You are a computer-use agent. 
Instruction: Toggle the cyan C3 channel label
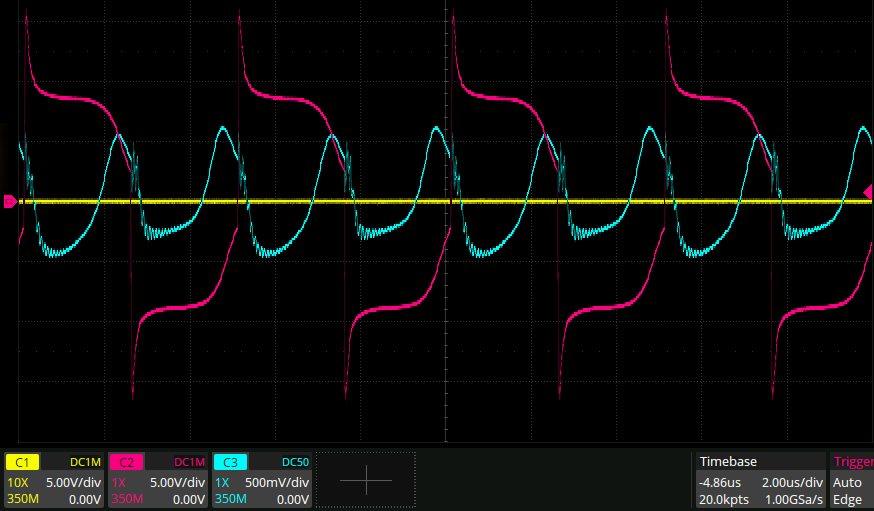click(x=231, y=462)
